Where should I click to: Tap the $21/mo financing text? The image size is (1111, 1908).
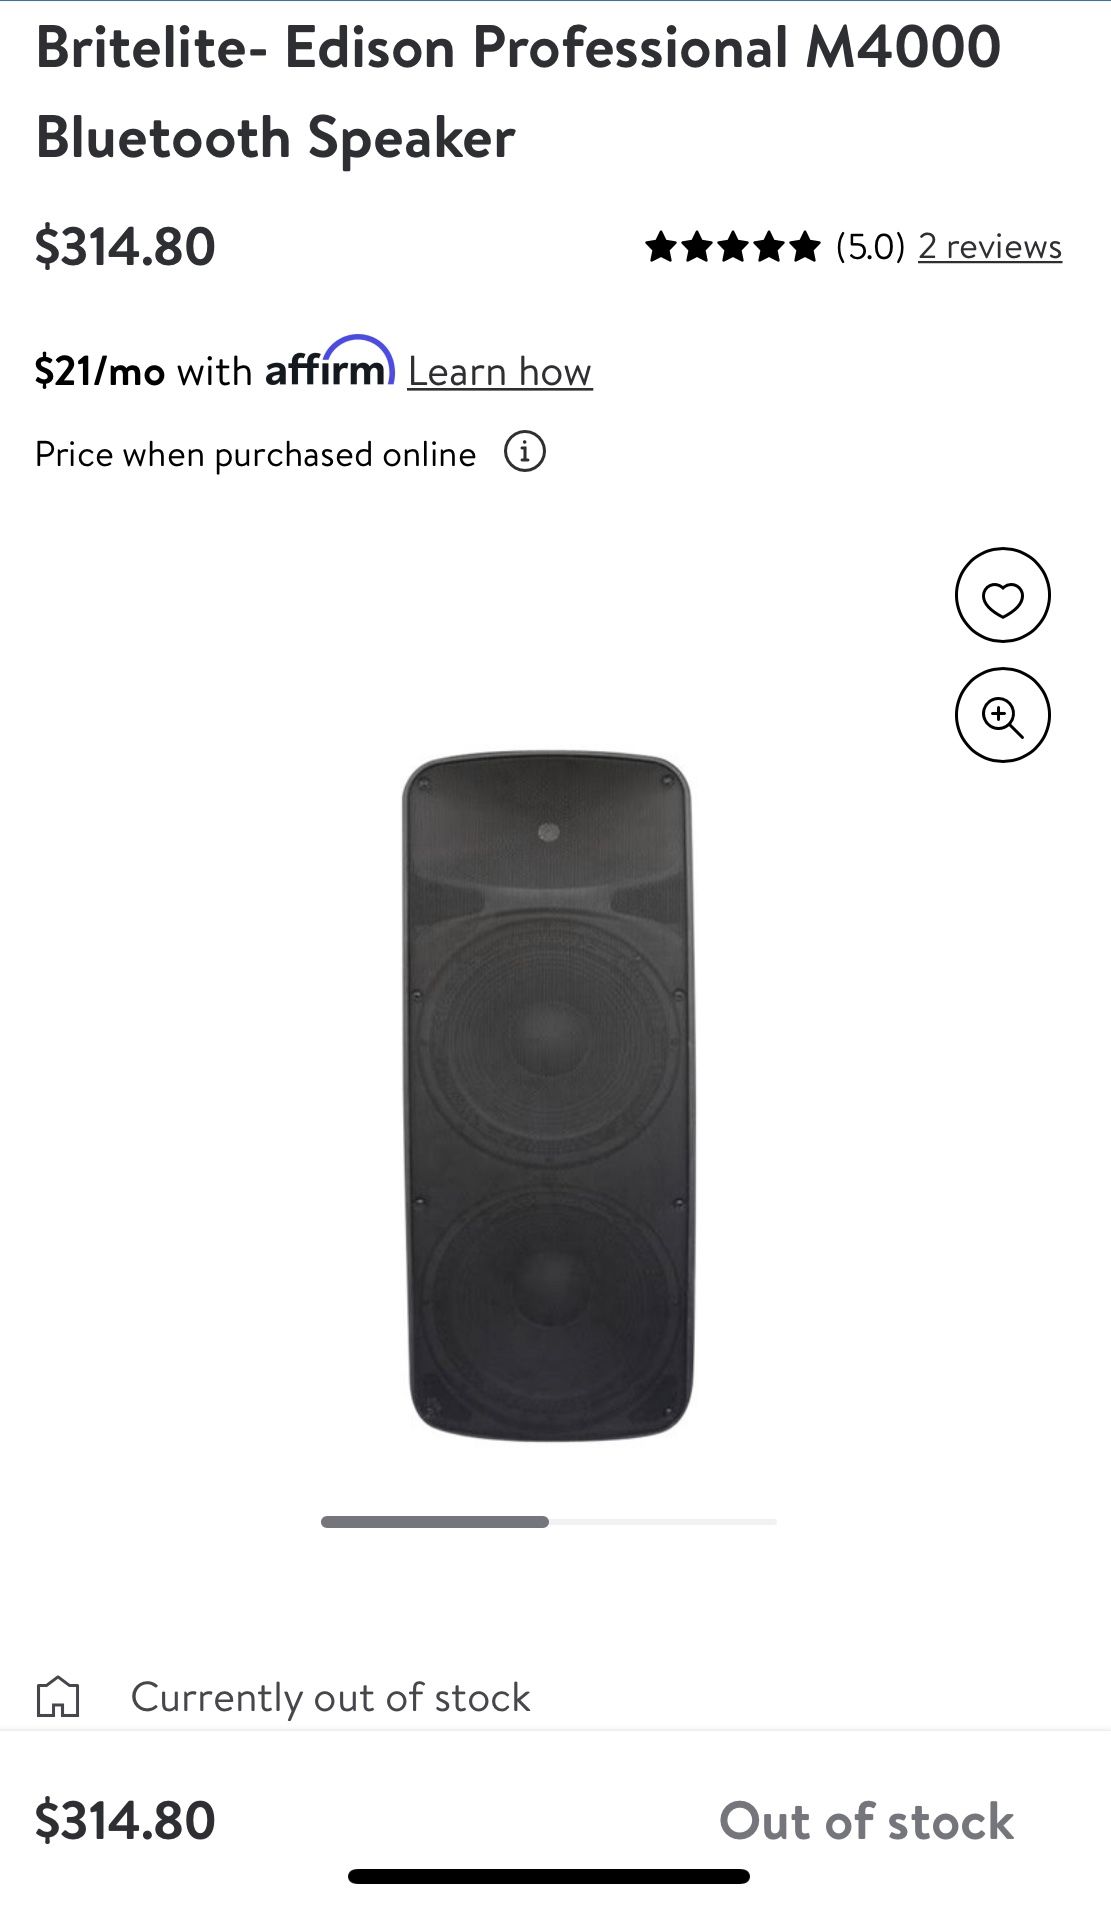tap(99, 372)
